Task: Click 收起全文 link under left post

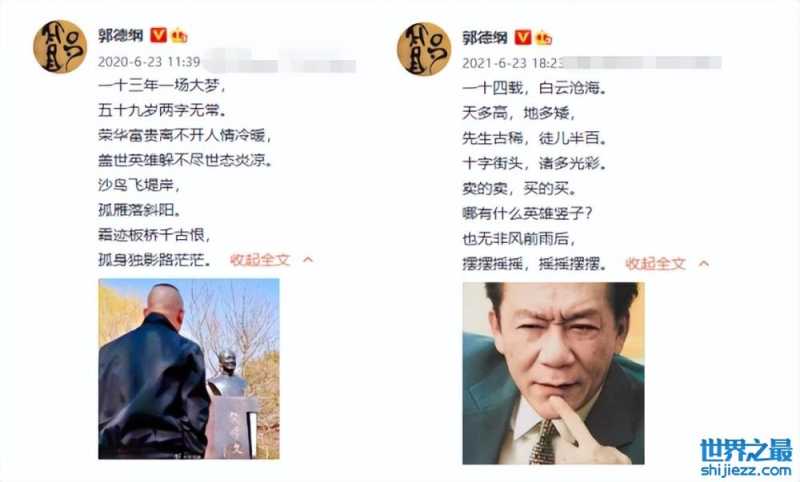Action: 260,260
